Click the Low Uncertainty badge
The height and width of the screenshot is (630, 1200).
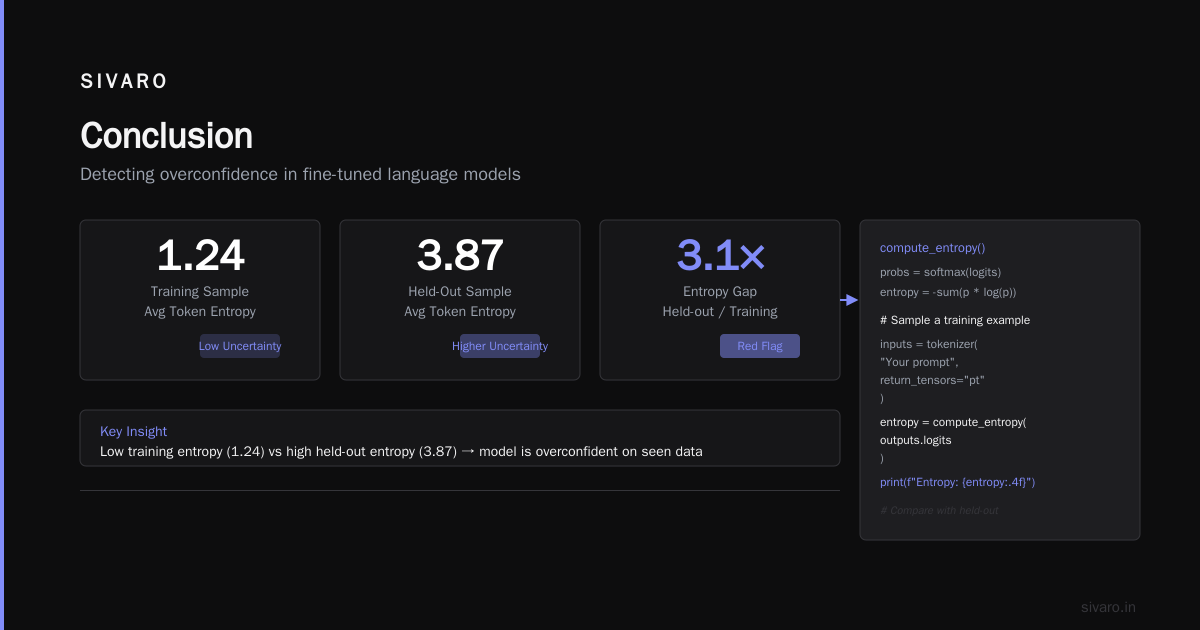pyautogui.click(x=240, y=346)
